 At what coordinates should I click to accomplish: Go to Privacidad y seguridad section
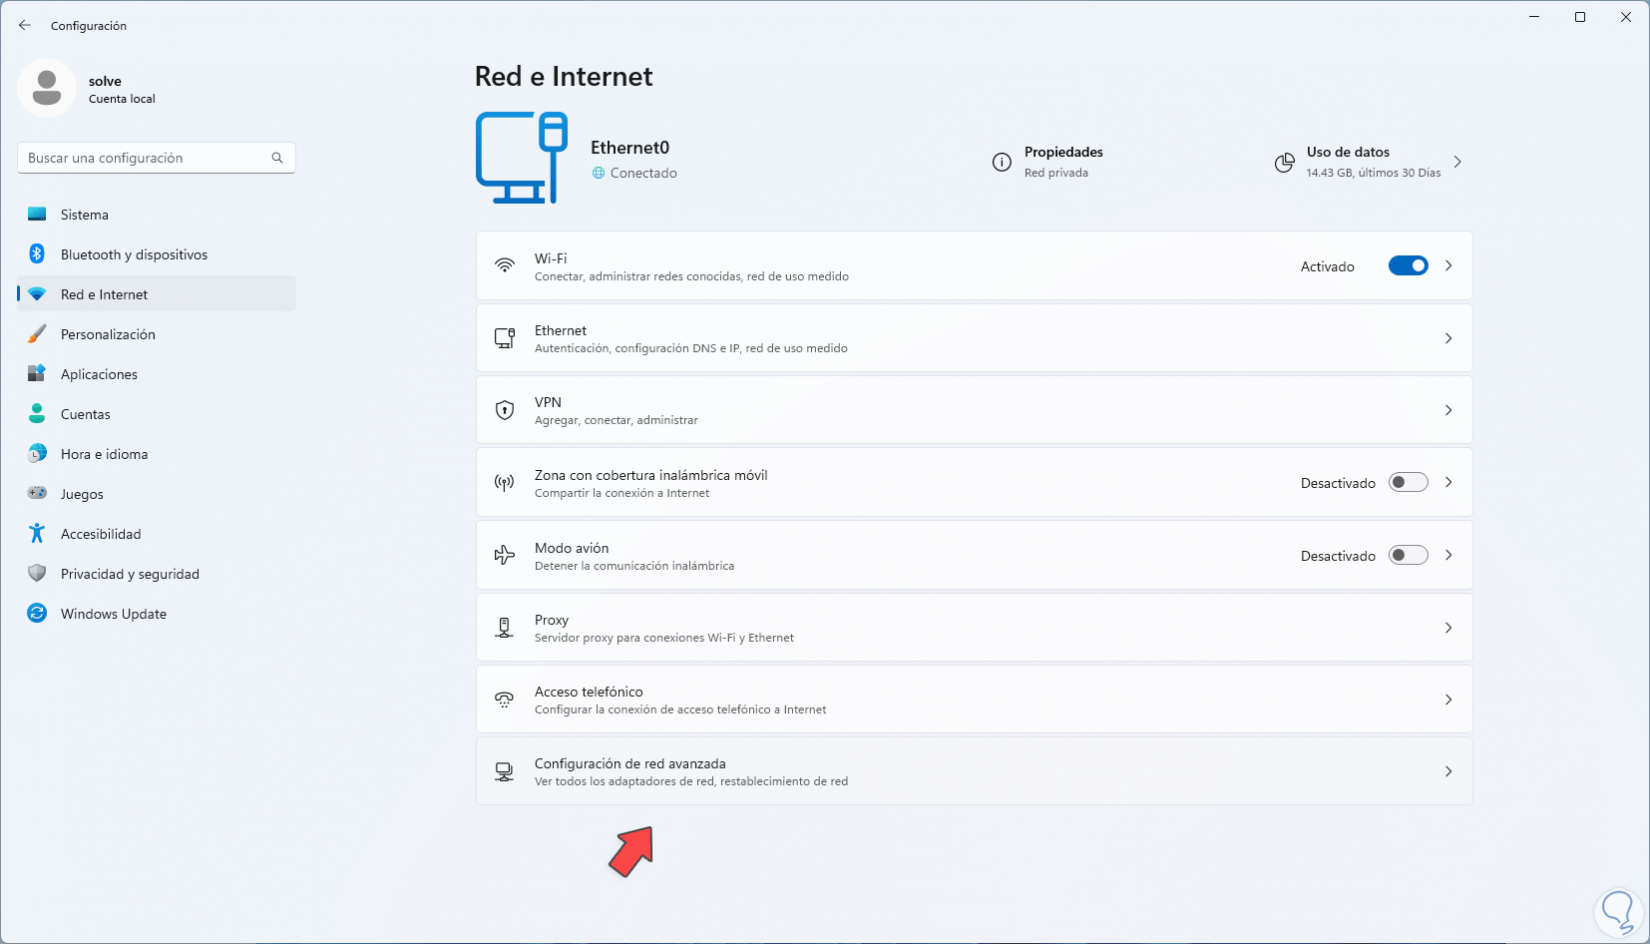point(130,574)
